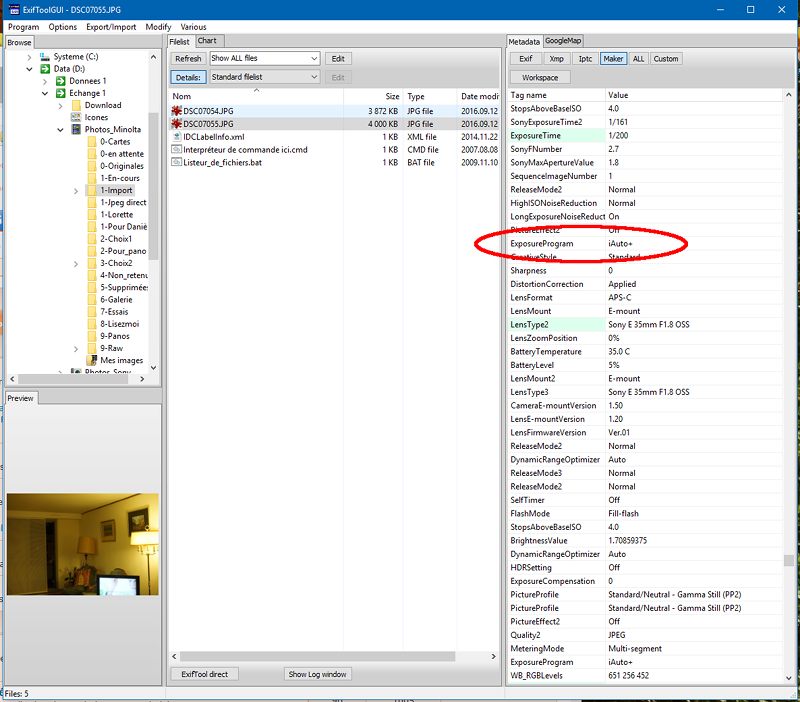The image size is (800, 702).
Task: Open the Modify menu
Action: coord(158,27)
